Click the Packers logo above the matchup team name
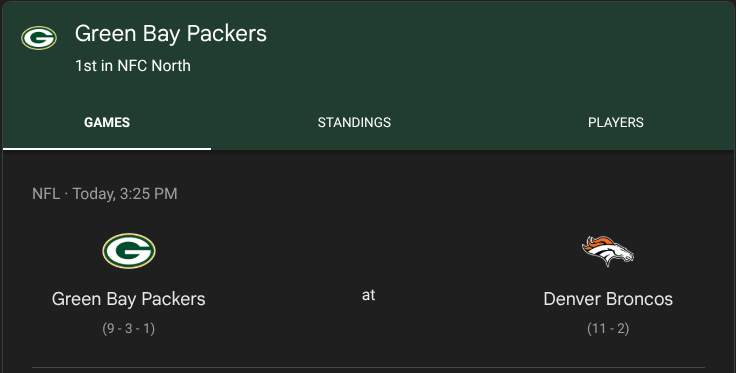The width and height of the screenshot is (736, 373). pyautogui.click(x=129, y=251)
